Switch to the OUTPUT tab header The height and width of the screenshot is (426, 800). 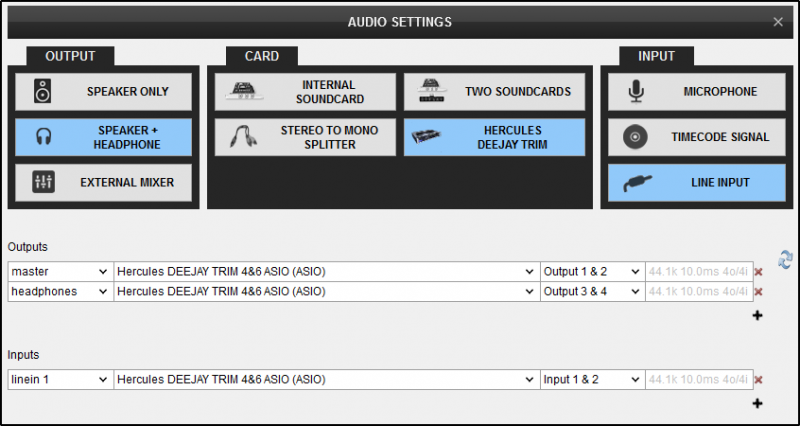pos(70,56)
